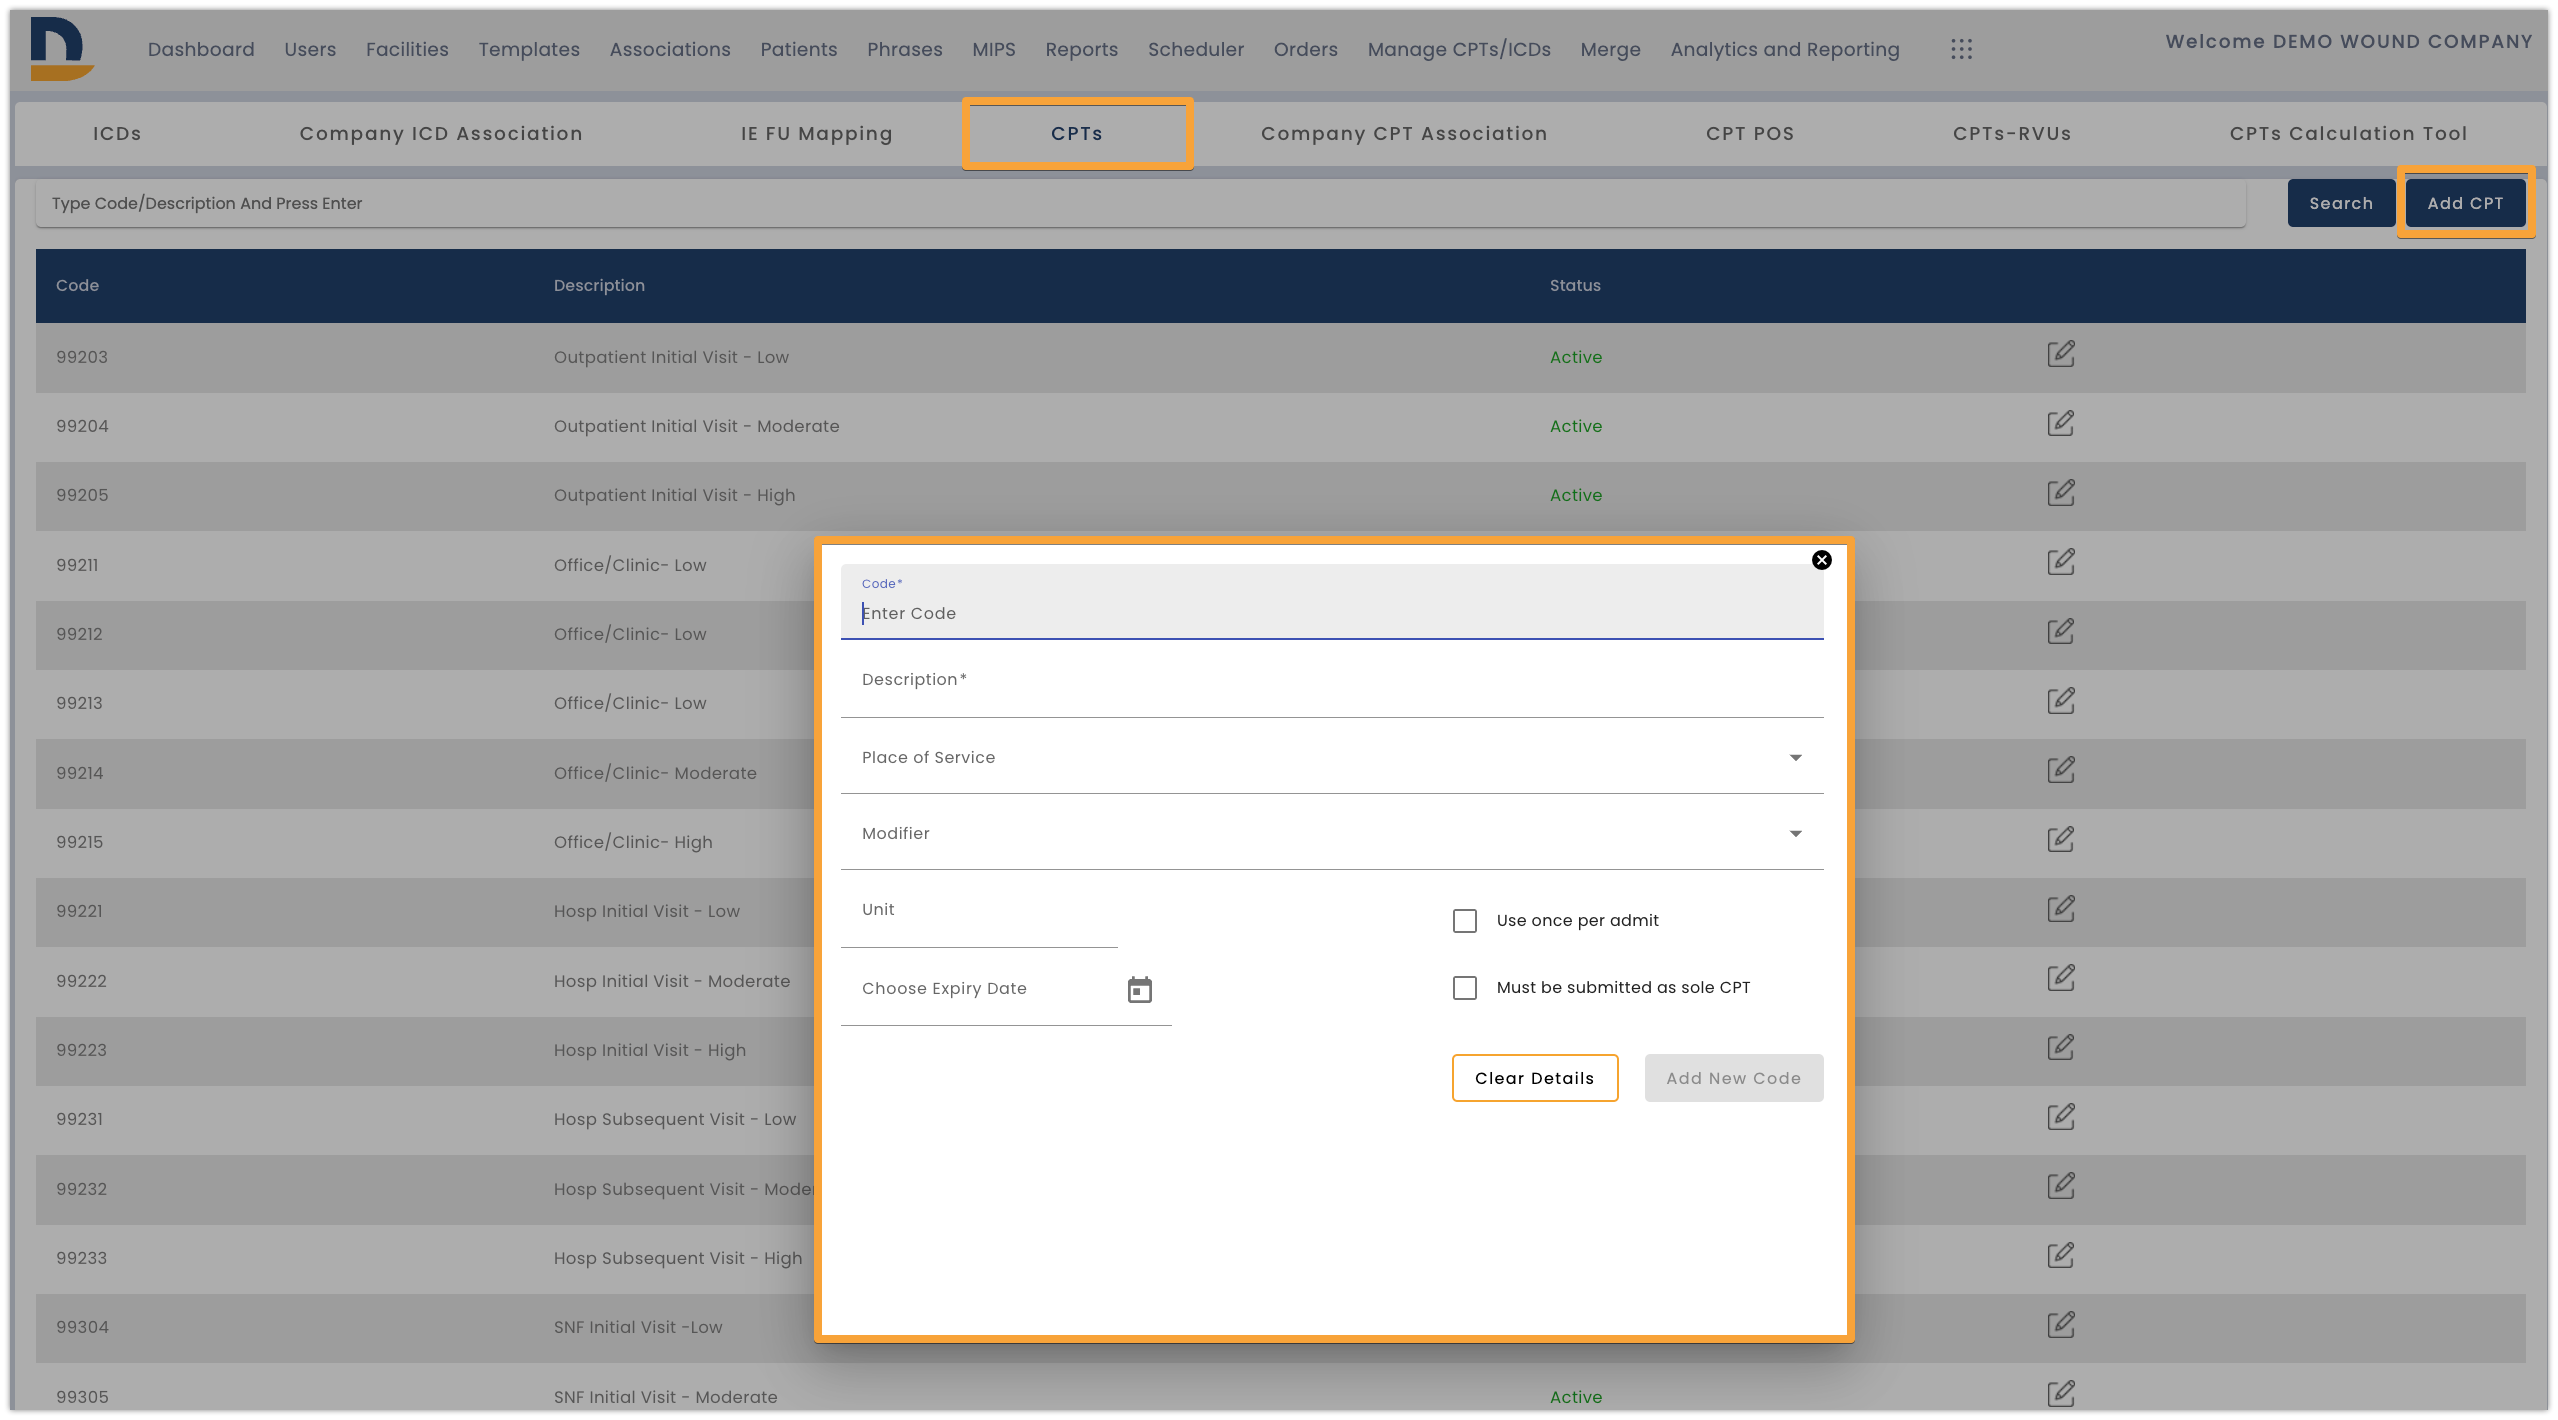Edit the 99213 Office/Clinic row
This screenshot has height=1420, width=2558.
pyautogui.click(x=2060, y=700)
